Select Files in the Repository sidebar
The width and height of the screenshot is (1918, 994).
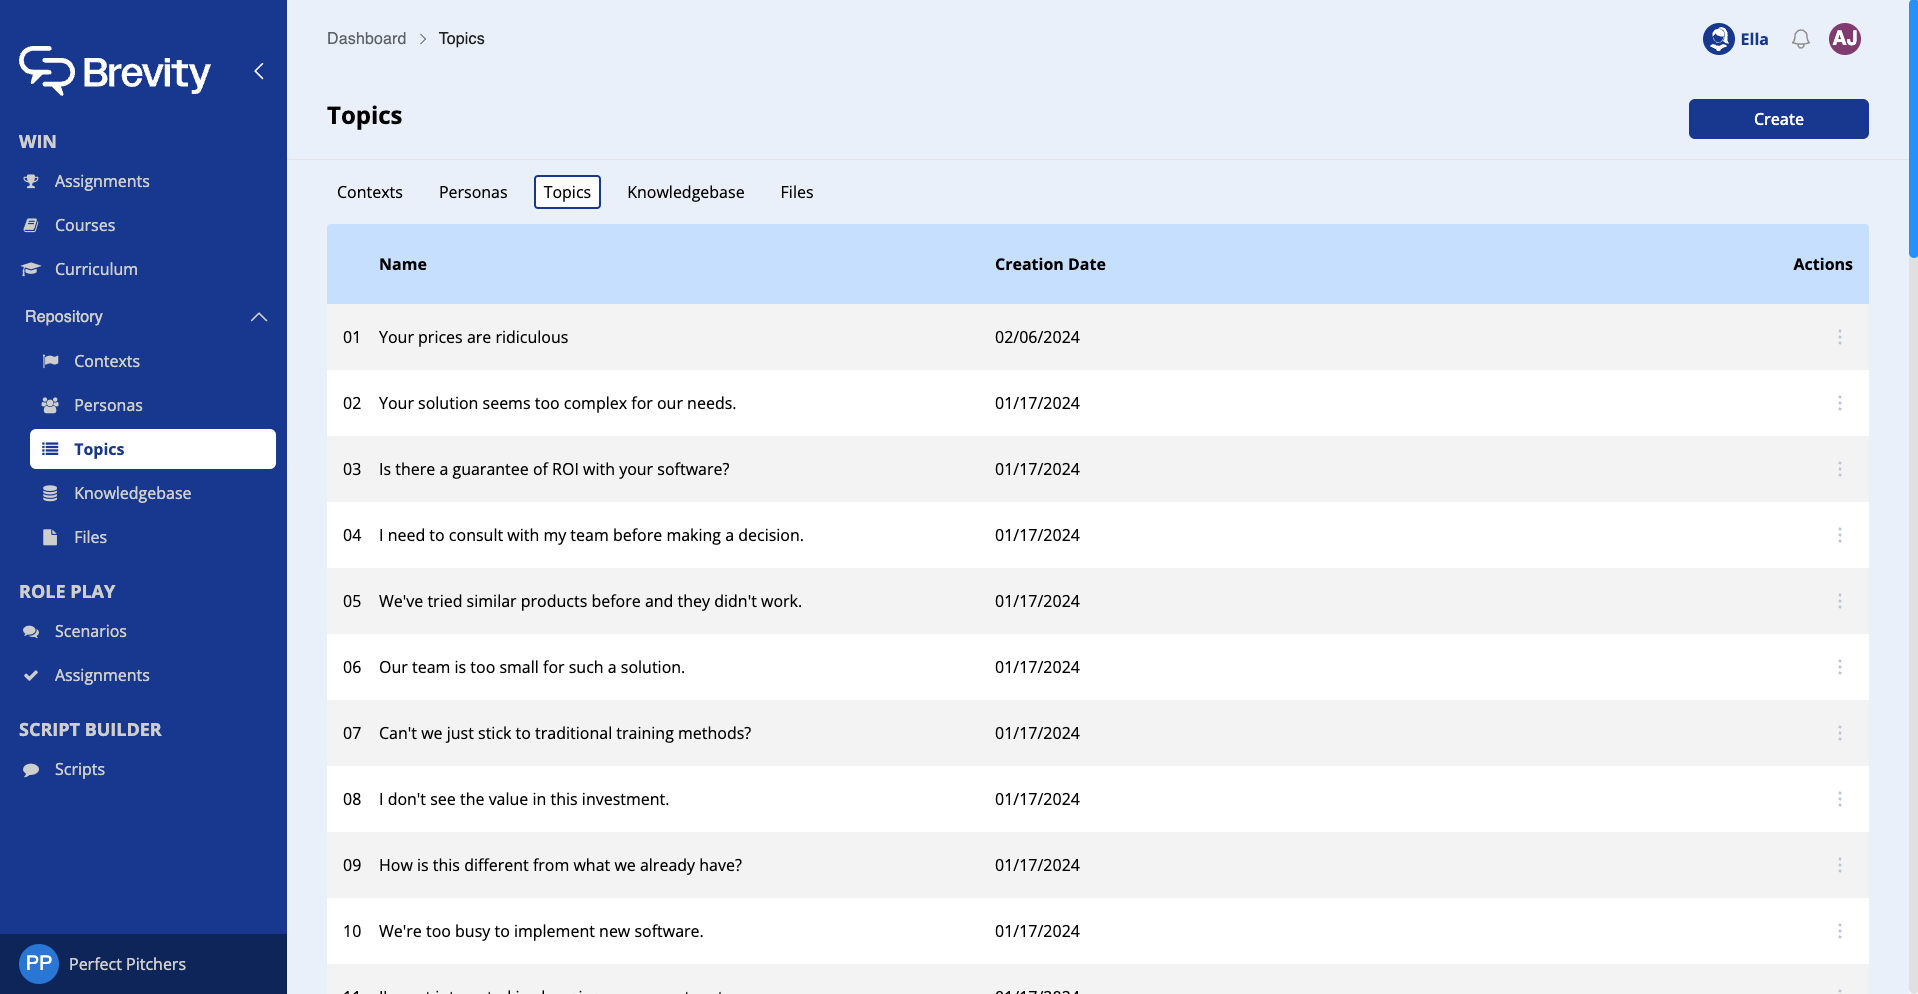click(x=90, y=537)
